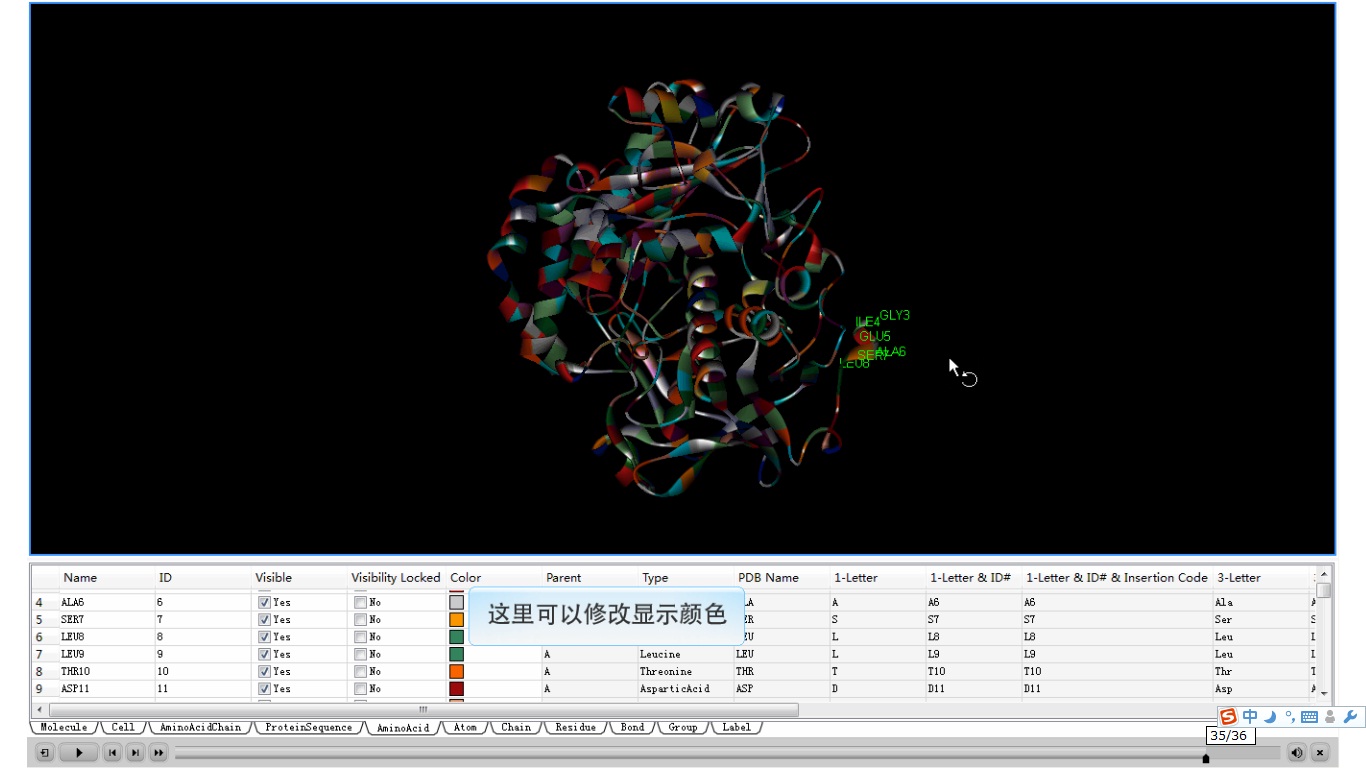Click the Name column header
Image resolution: width=1366 pixels, height=768 pixels.
pos(80,578)
